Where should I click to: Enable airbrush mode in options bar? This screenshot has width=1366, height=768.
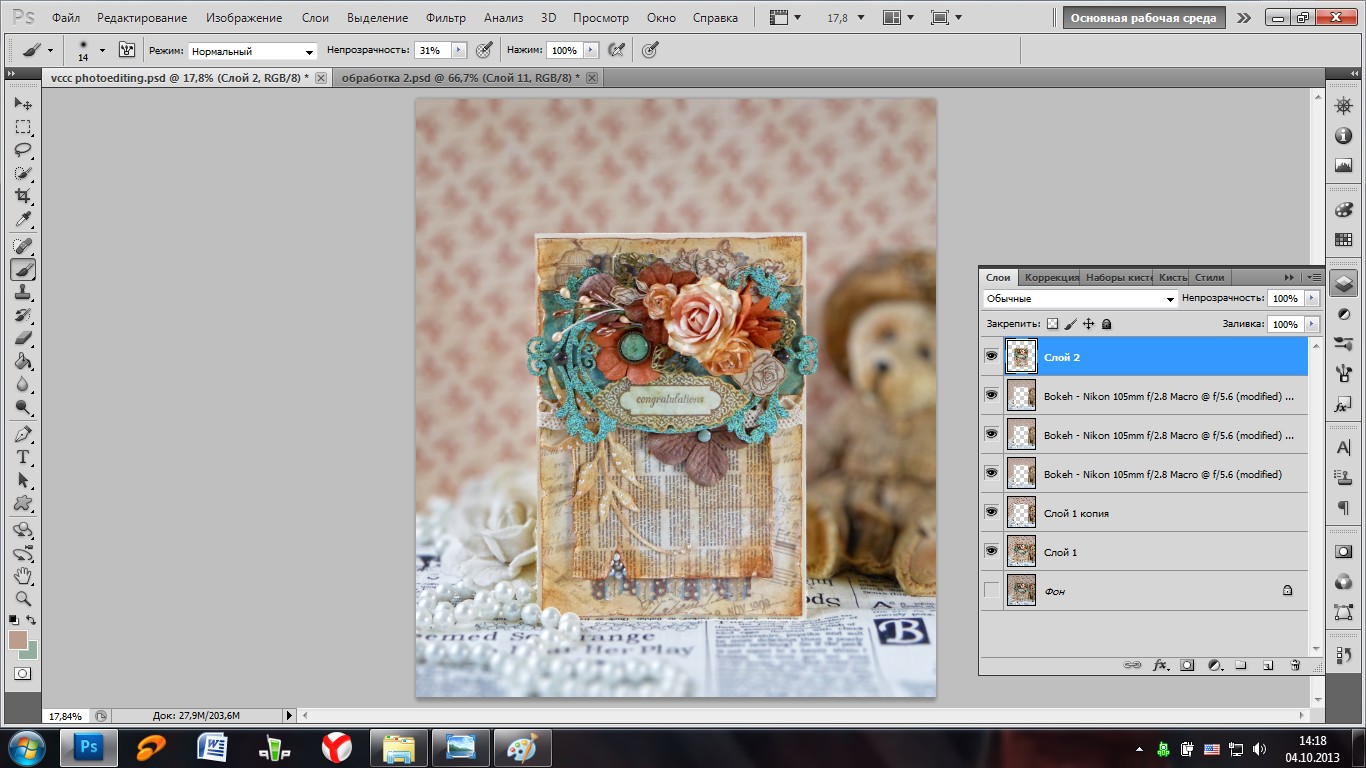click(x=616, y=50)
